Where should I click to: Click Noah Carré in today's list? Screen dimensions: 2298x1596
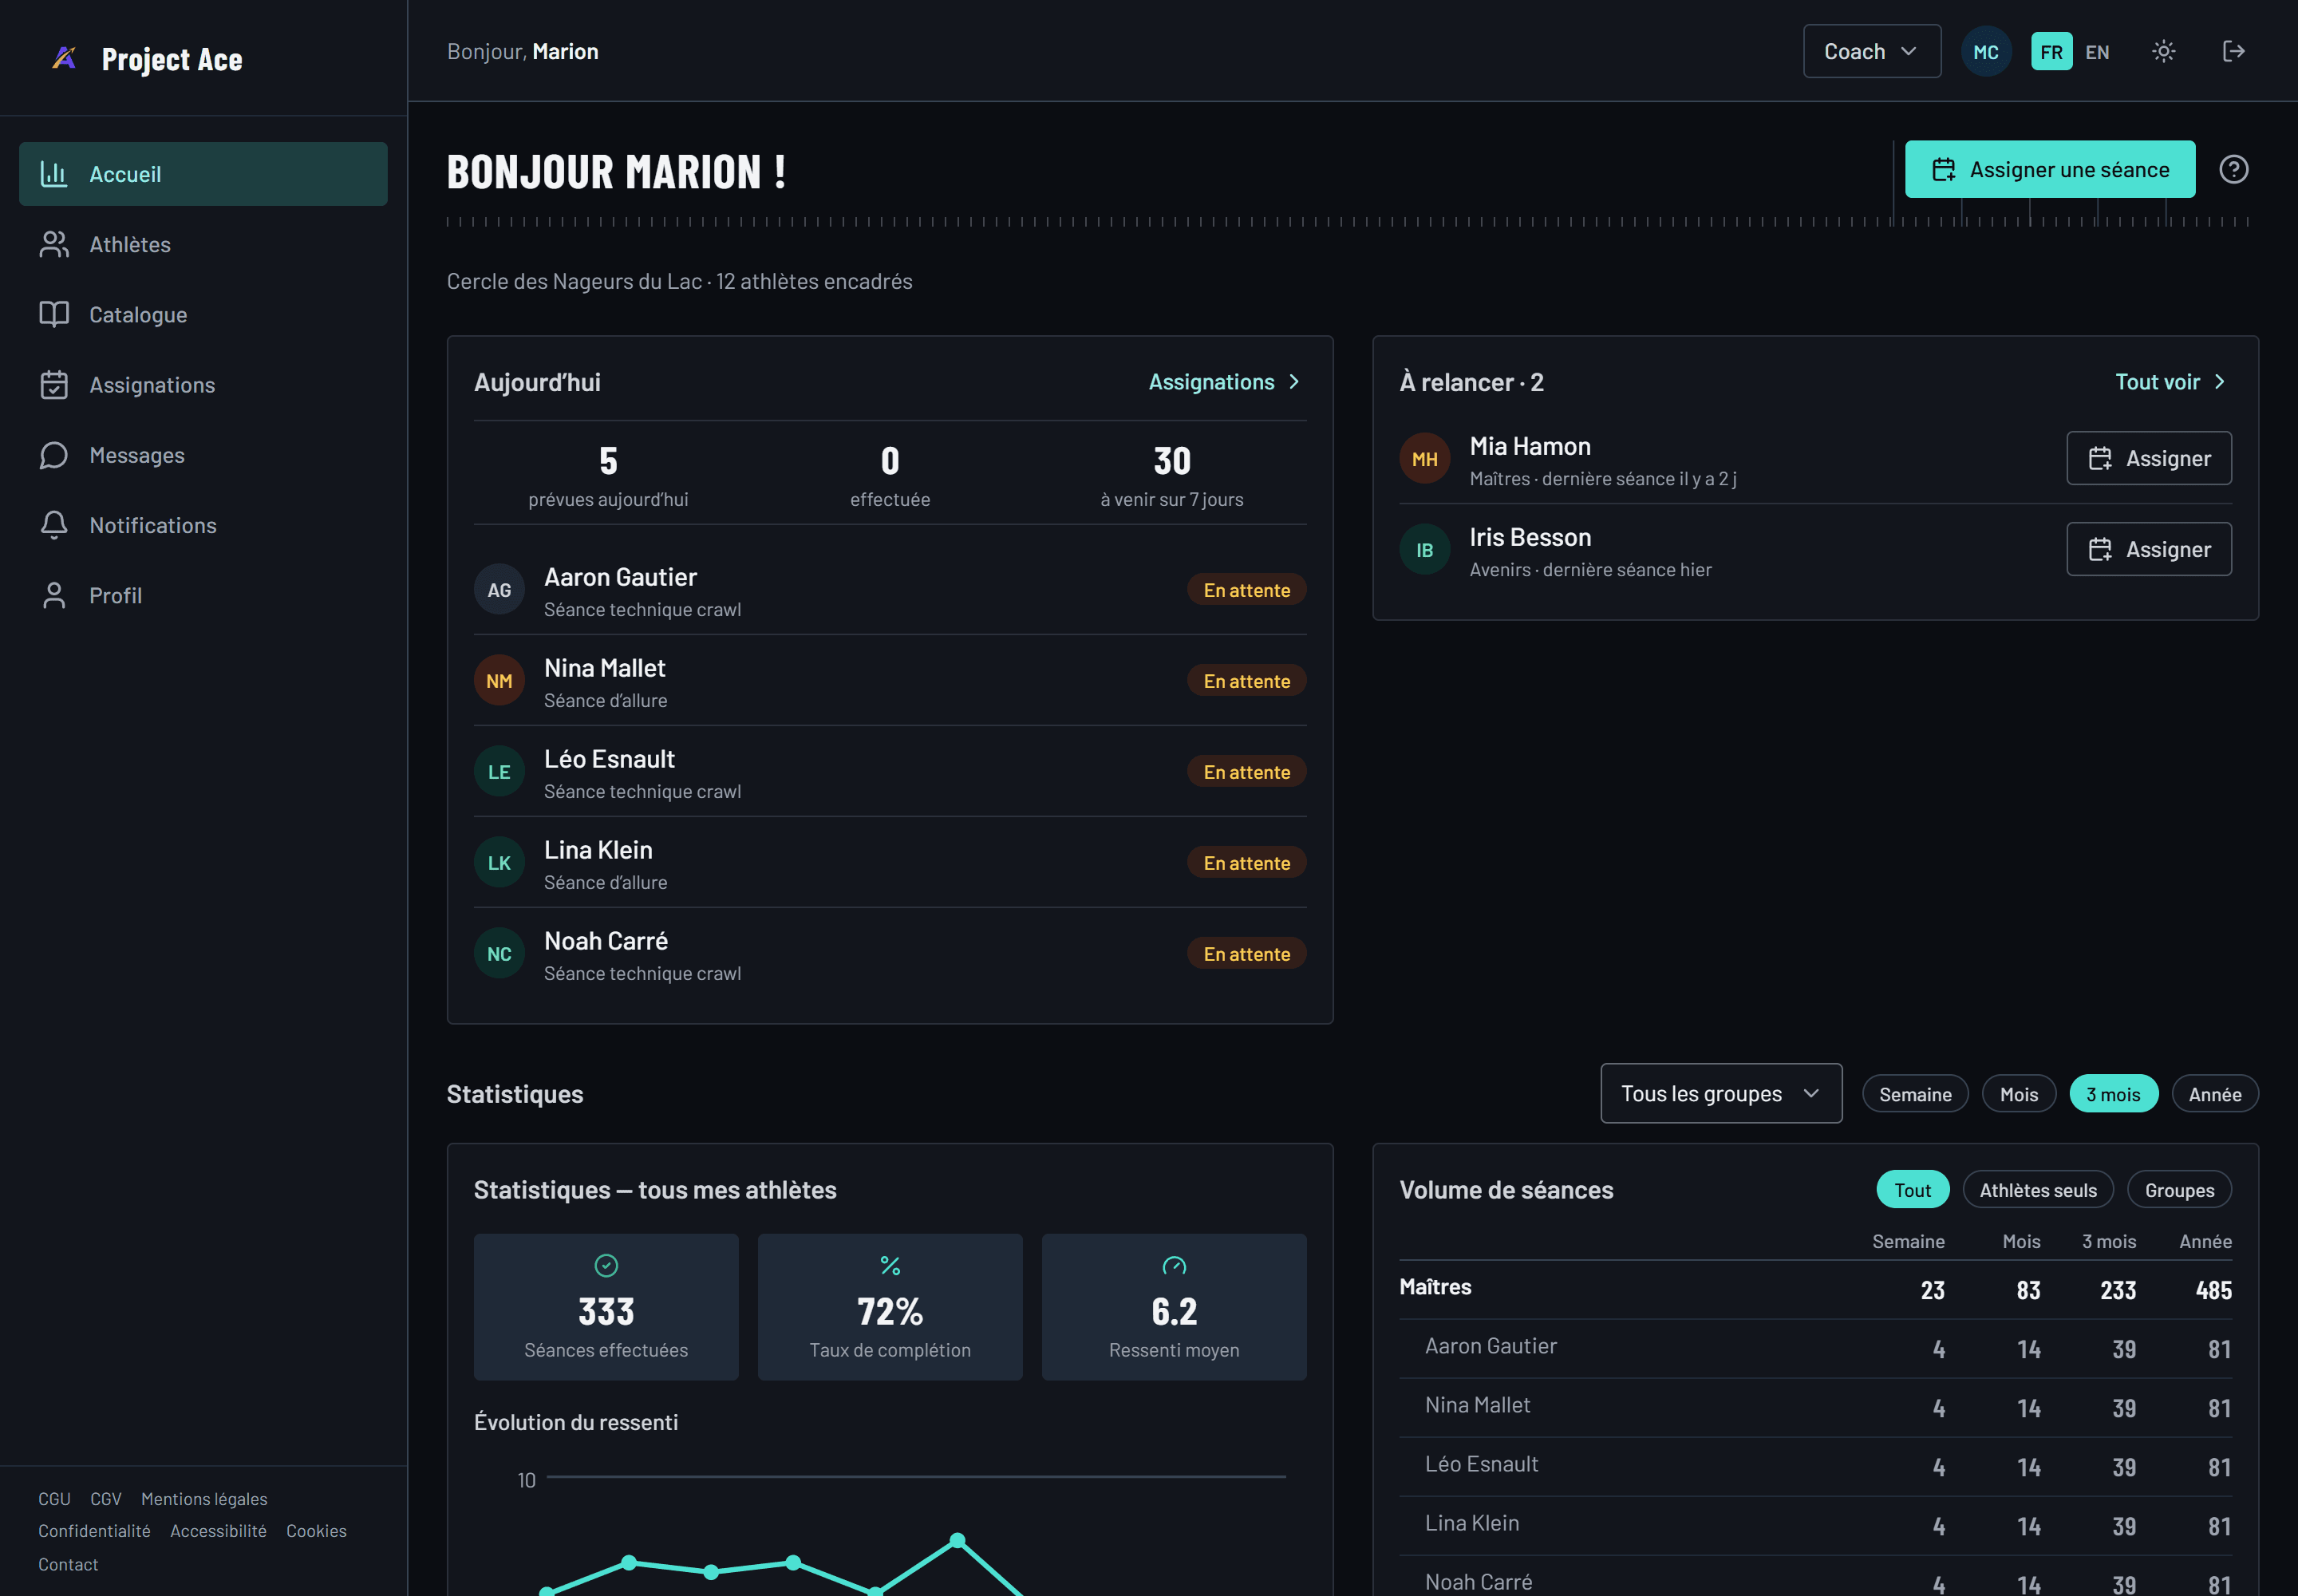[x=889, y=955]
